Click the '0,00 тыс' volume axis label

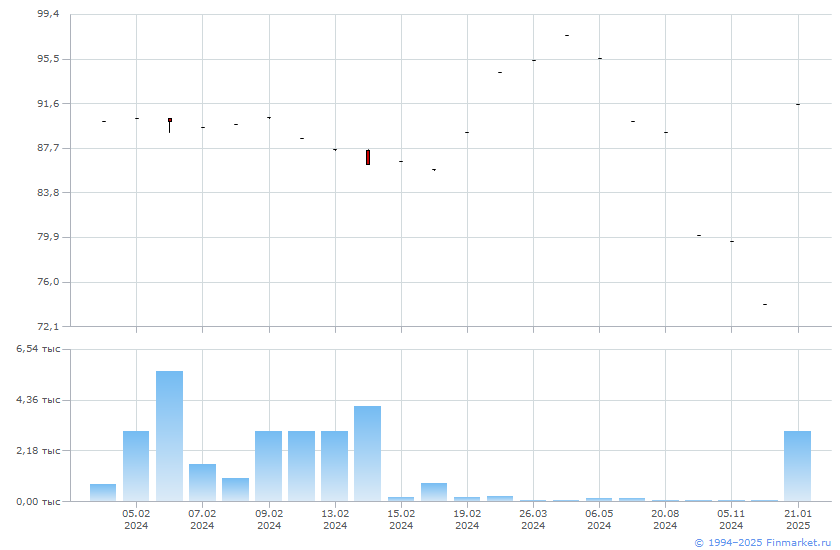(x=38, y=501)
